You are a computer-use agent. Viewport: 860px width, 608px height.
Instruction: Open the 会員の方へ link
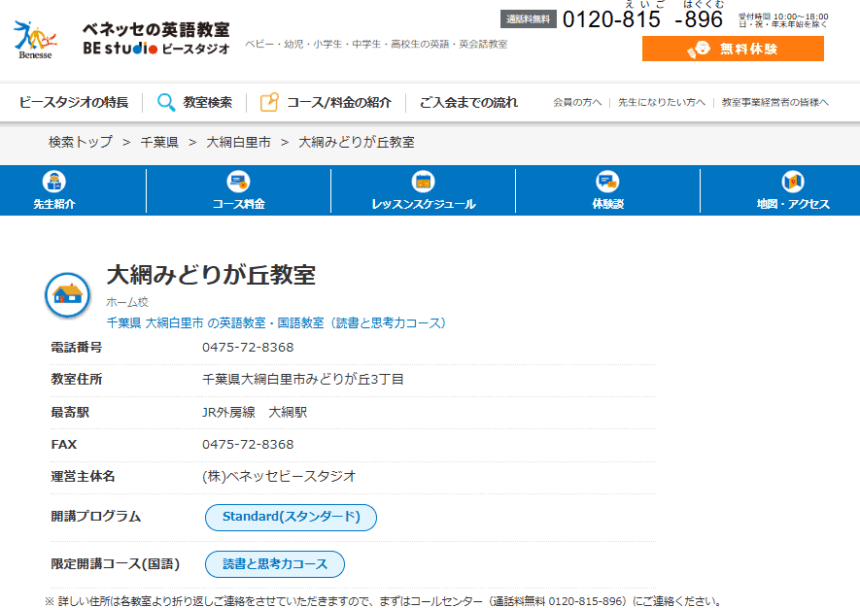[x=578, y=103]
